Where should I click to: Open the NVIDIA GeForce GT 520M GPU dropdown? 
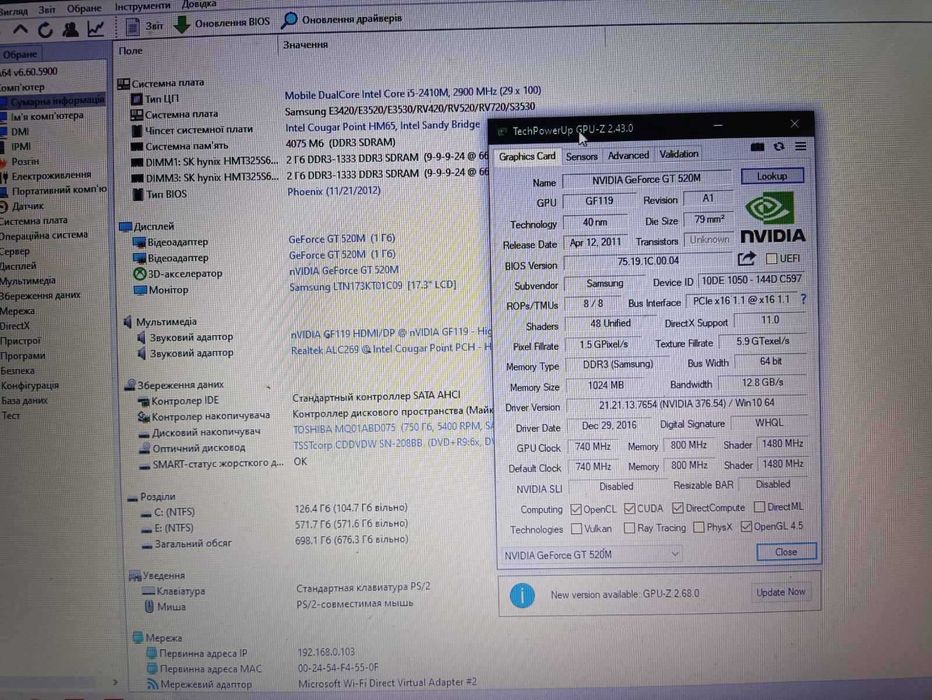coord(592,554)
